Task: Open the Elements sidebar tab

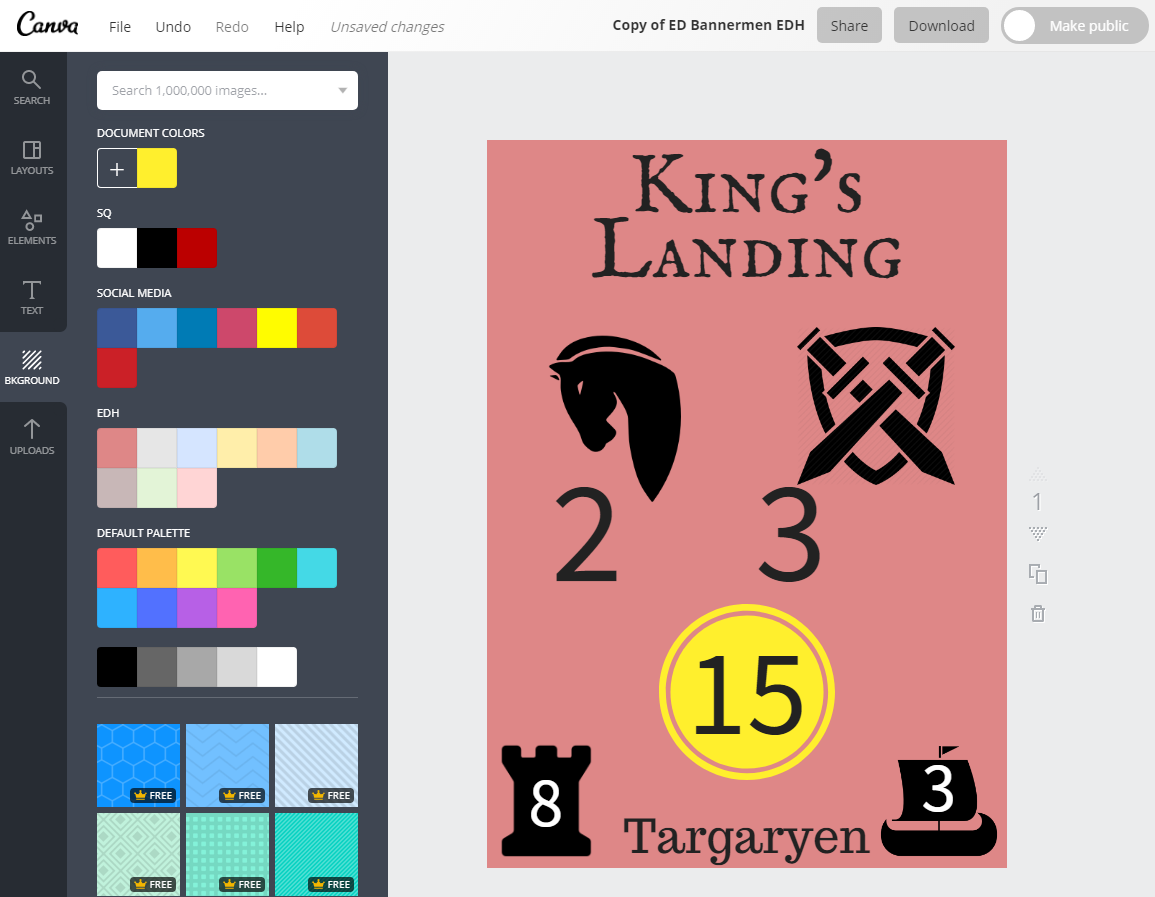Action: [x=32, y=228]
